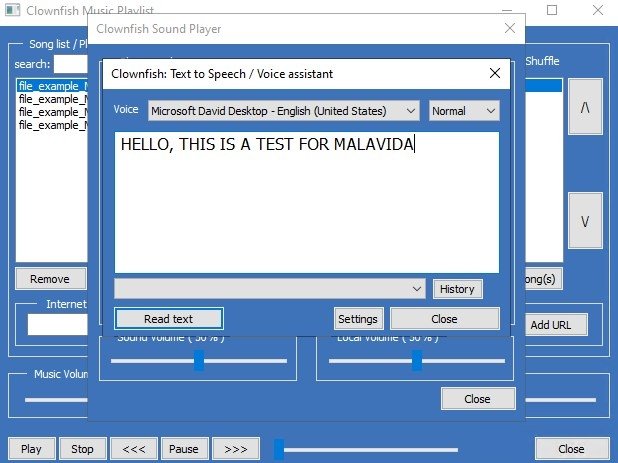Close the Text to Speech dialog via Close button

[445, 318]
